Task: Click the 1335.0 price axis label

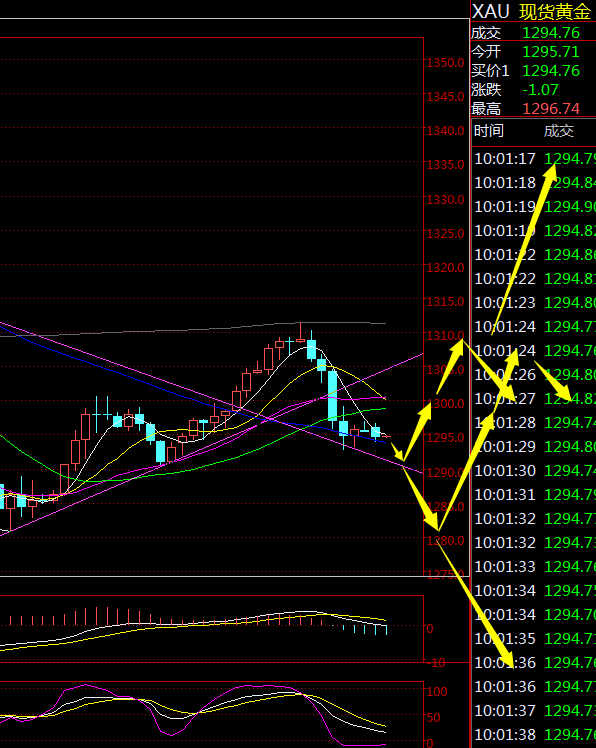Action: pyautogui.click(x=445, y=165)
